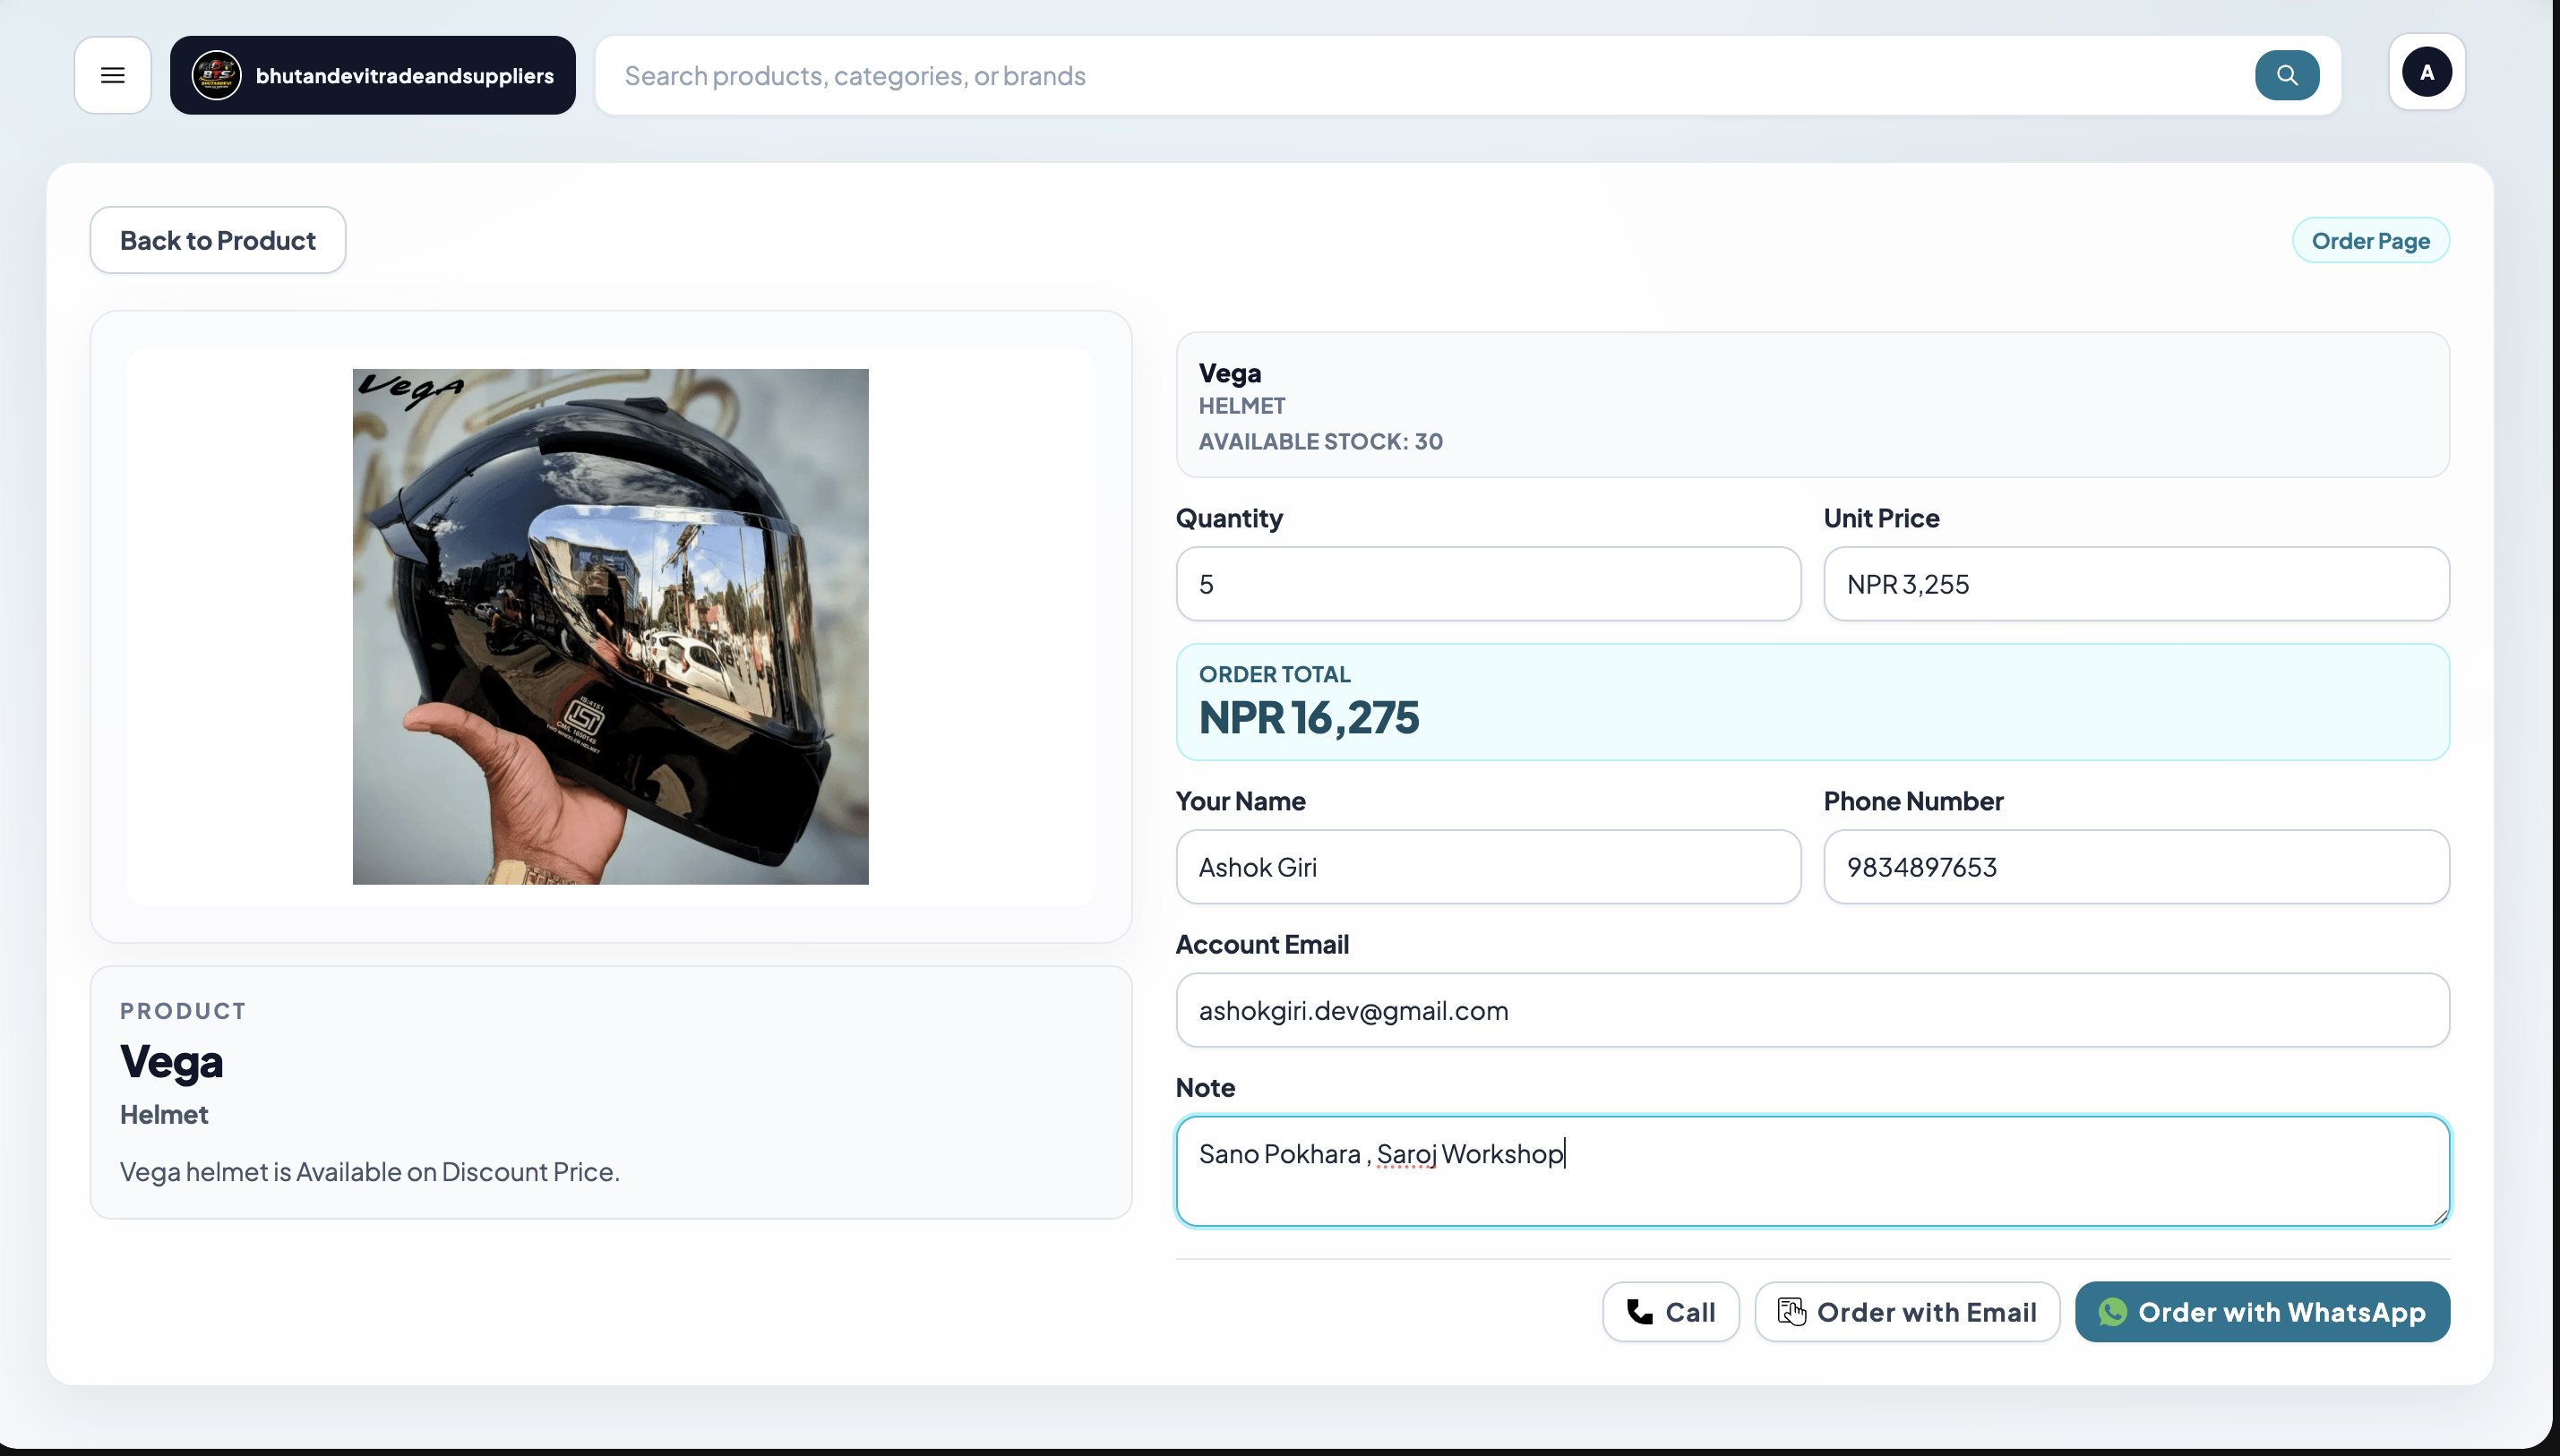Click the Your Name label
The height and width of the screenshot is (1456, 2560).
coord(1240,801)
